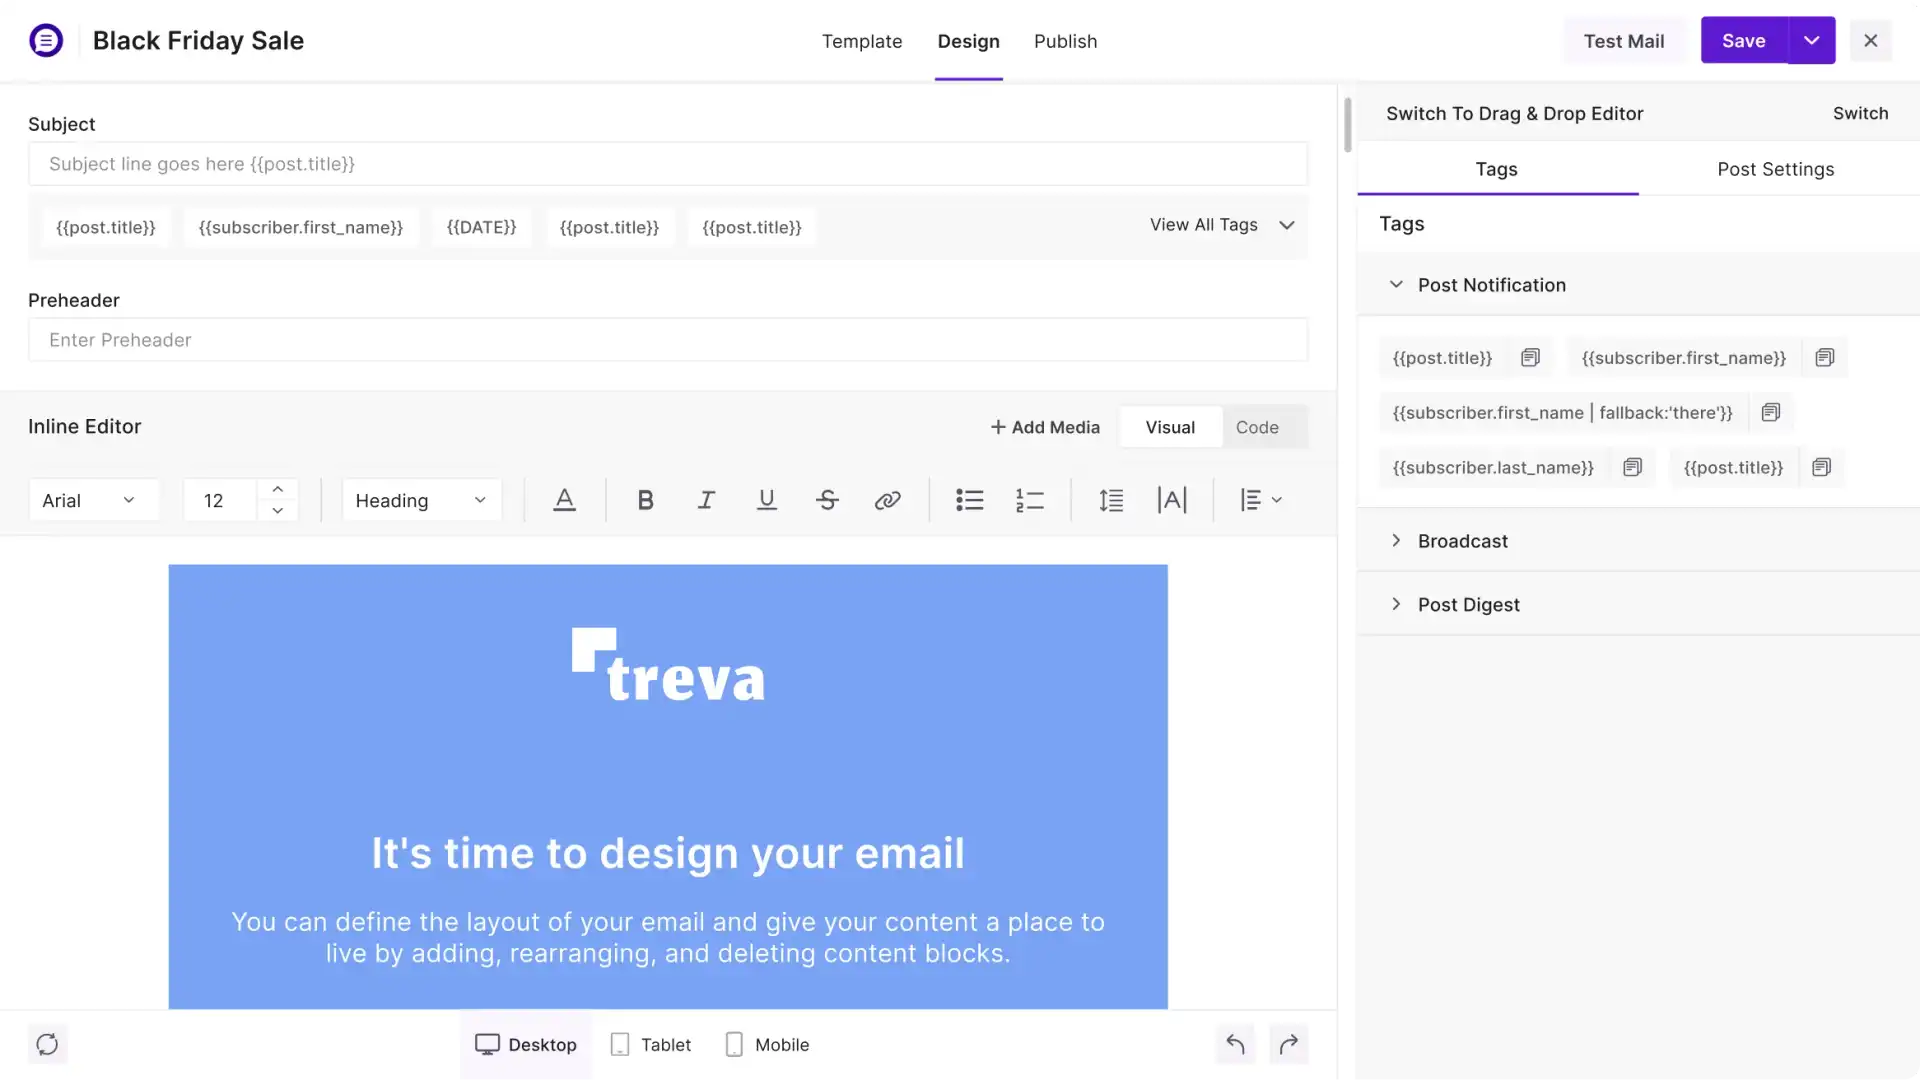
Task: Open the Save options dropdown arrow
Action: point(1811,41)
